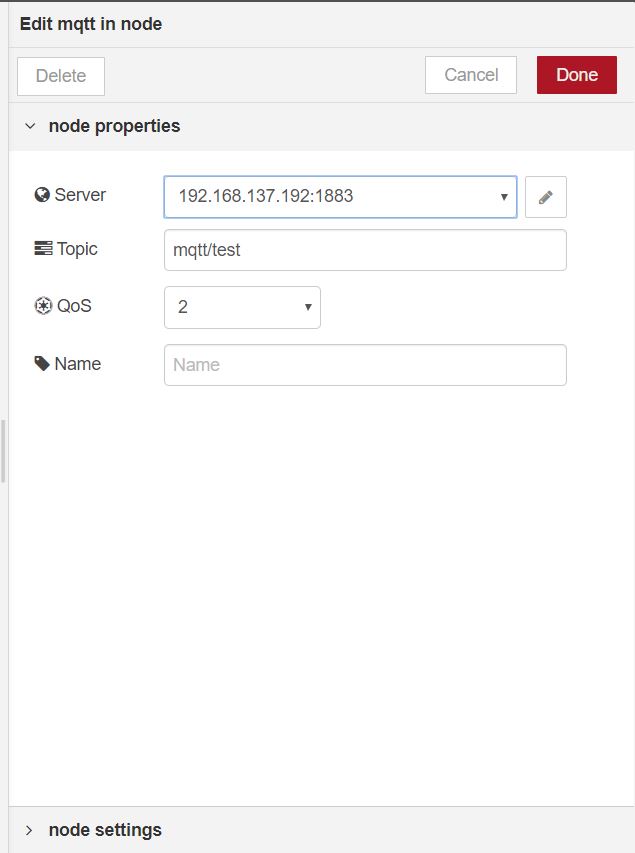Click the pencil icon to edit the server
Screen dimensions: 635x853
point(545,197)
